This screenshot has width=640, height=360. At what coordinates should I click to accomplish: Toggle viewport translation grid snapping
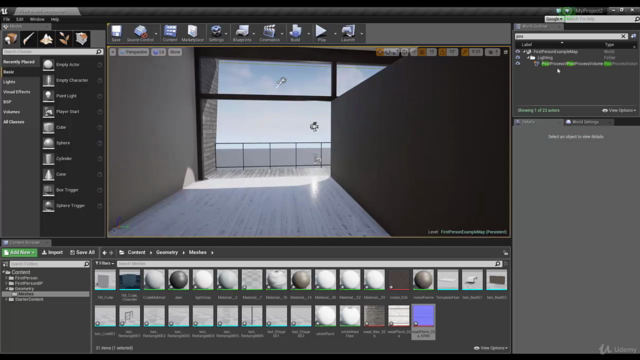[x=422, y=52]
